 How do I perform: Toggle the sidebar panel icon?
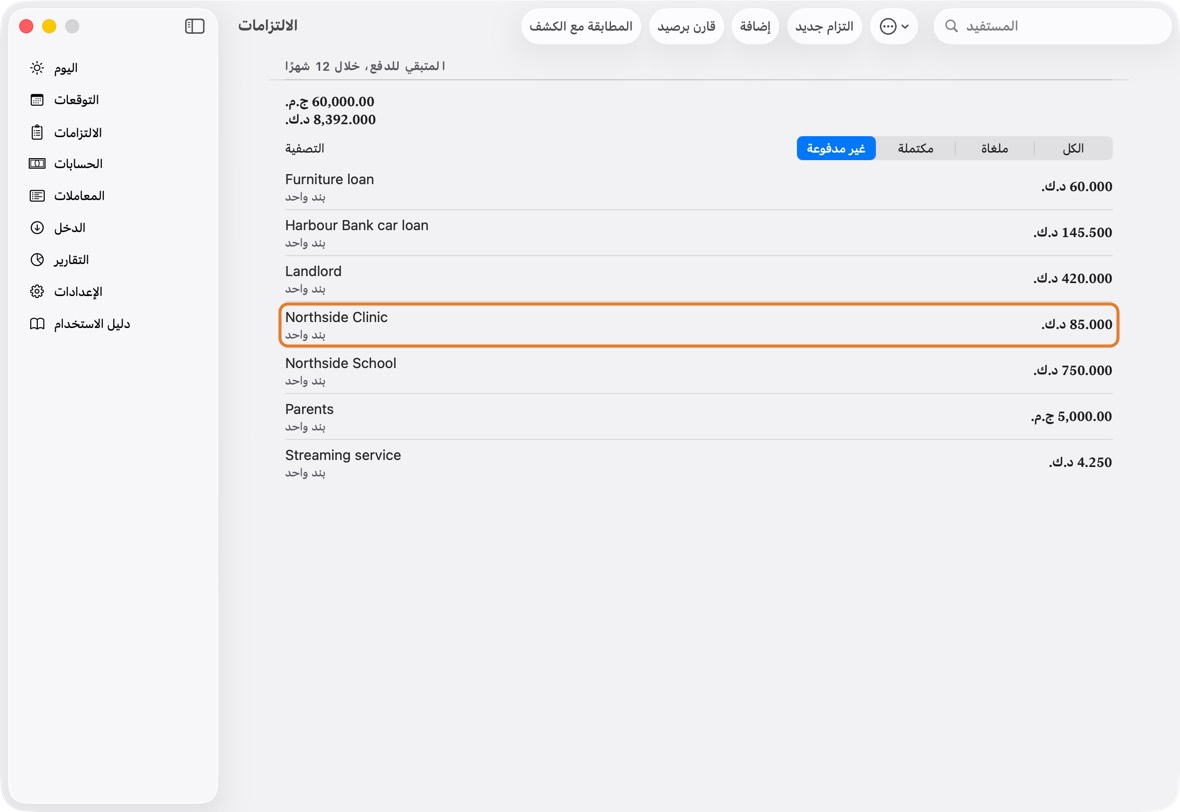pyautogui.click(x=194, y=26)
